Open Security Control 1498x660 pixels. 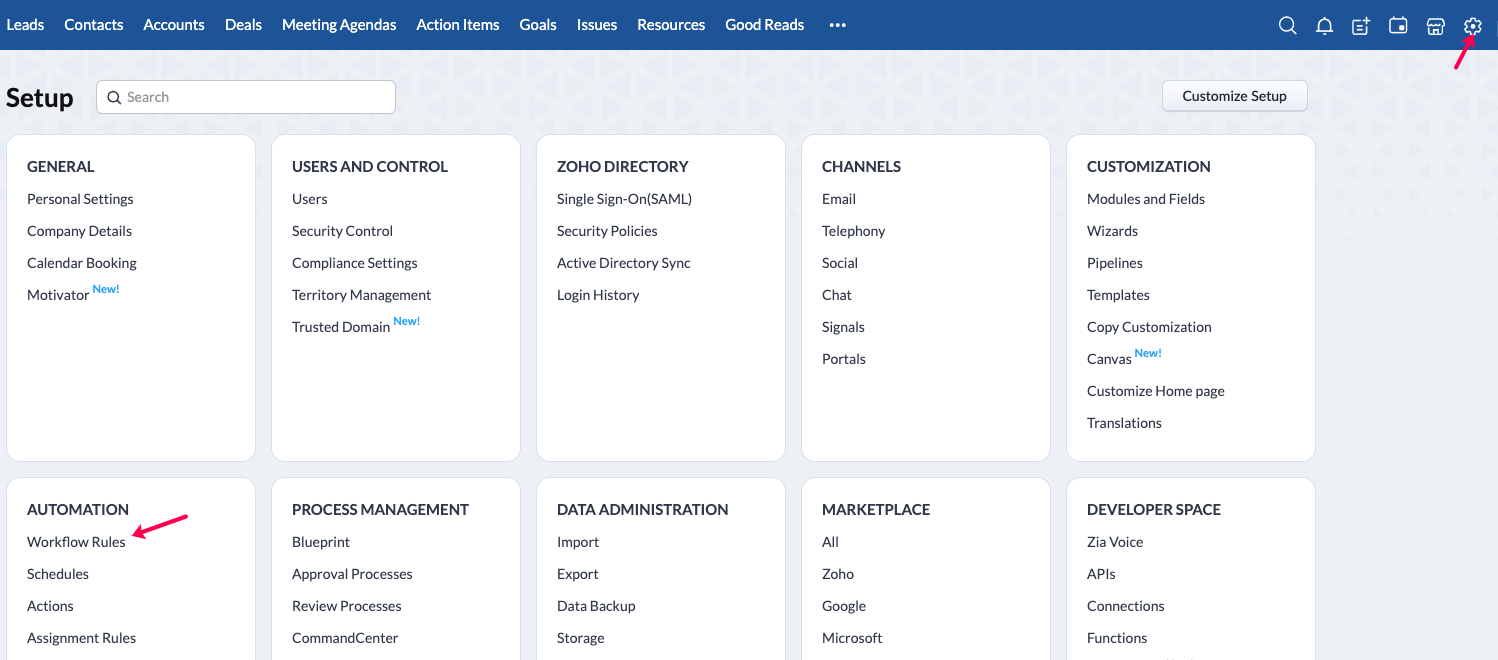tap(342, 231)
